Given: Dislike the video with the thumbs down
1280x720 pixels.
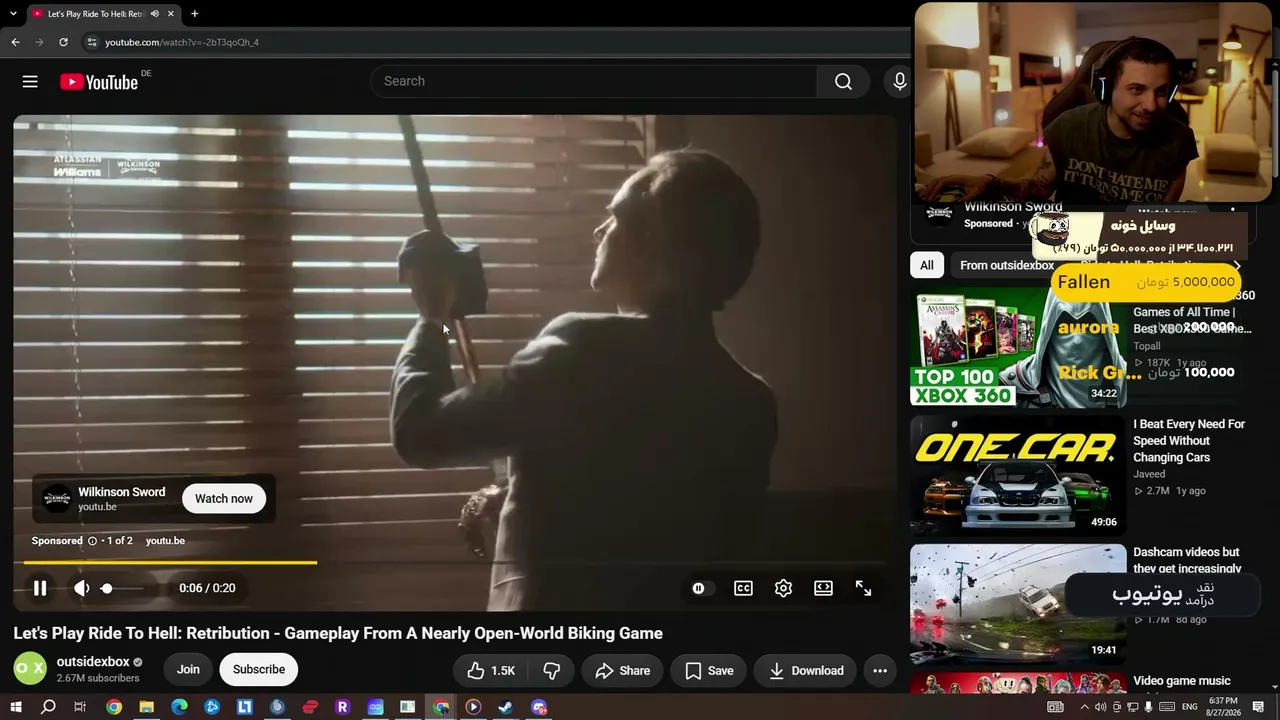Looking at the screenshot, I should (551, 671).
